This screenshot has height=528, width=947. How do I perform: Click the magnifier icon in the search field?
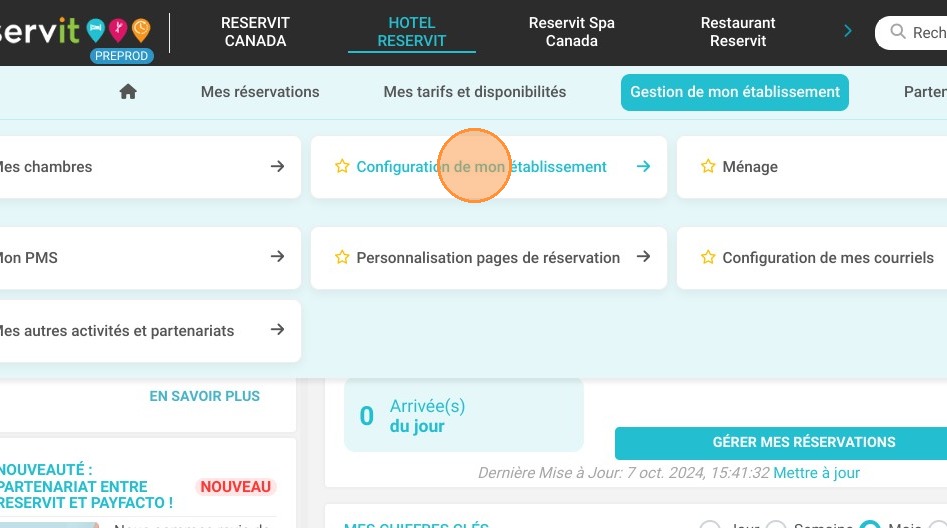896,33
